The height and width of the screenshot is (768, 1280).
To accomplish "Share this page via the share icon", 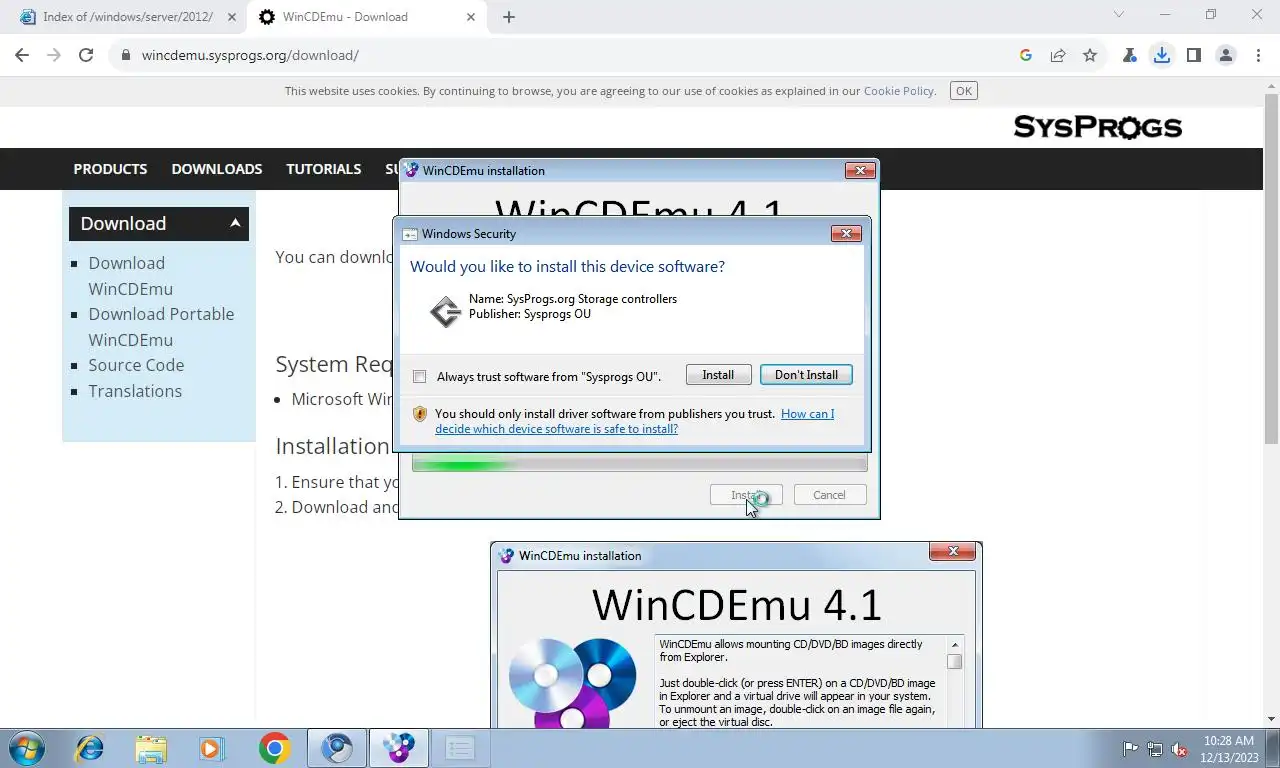I will coord(1058,56).
